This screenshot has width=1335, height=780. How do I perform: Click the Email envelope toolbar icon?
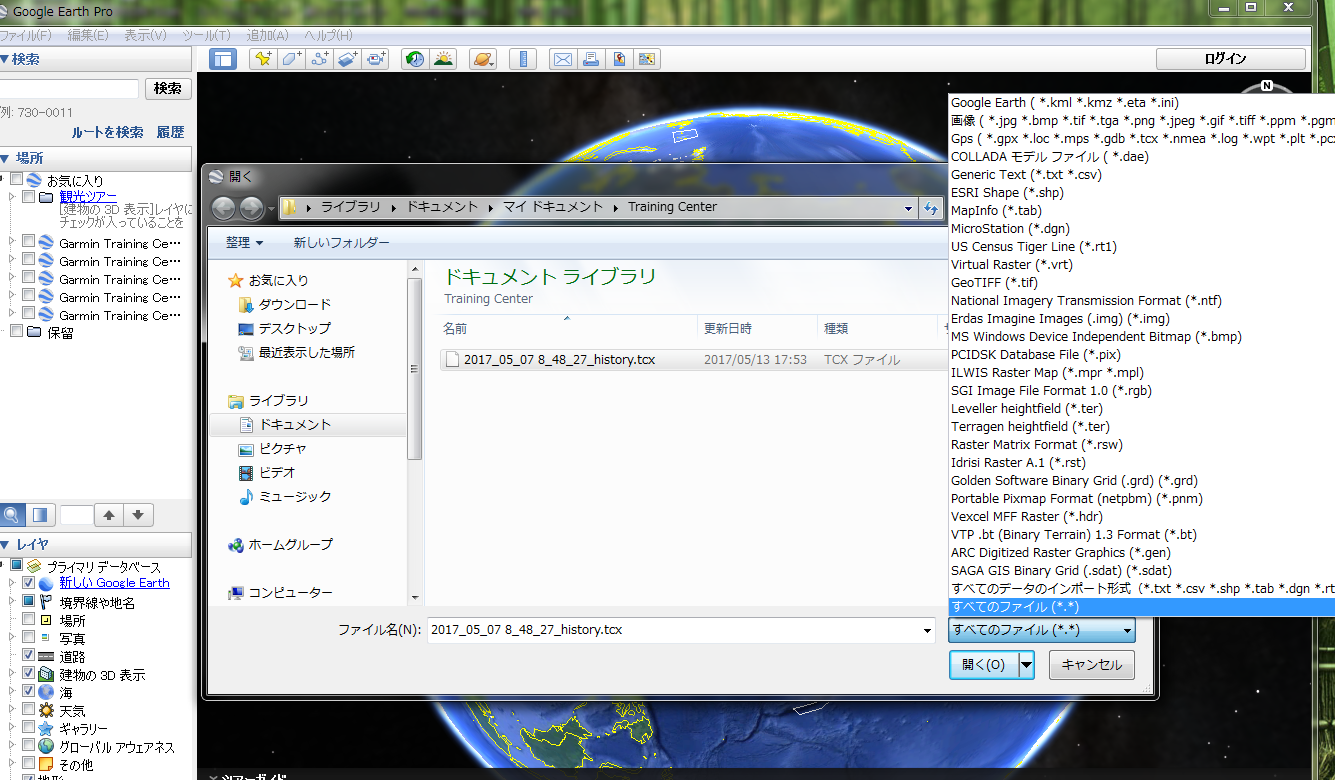(563, 59)
